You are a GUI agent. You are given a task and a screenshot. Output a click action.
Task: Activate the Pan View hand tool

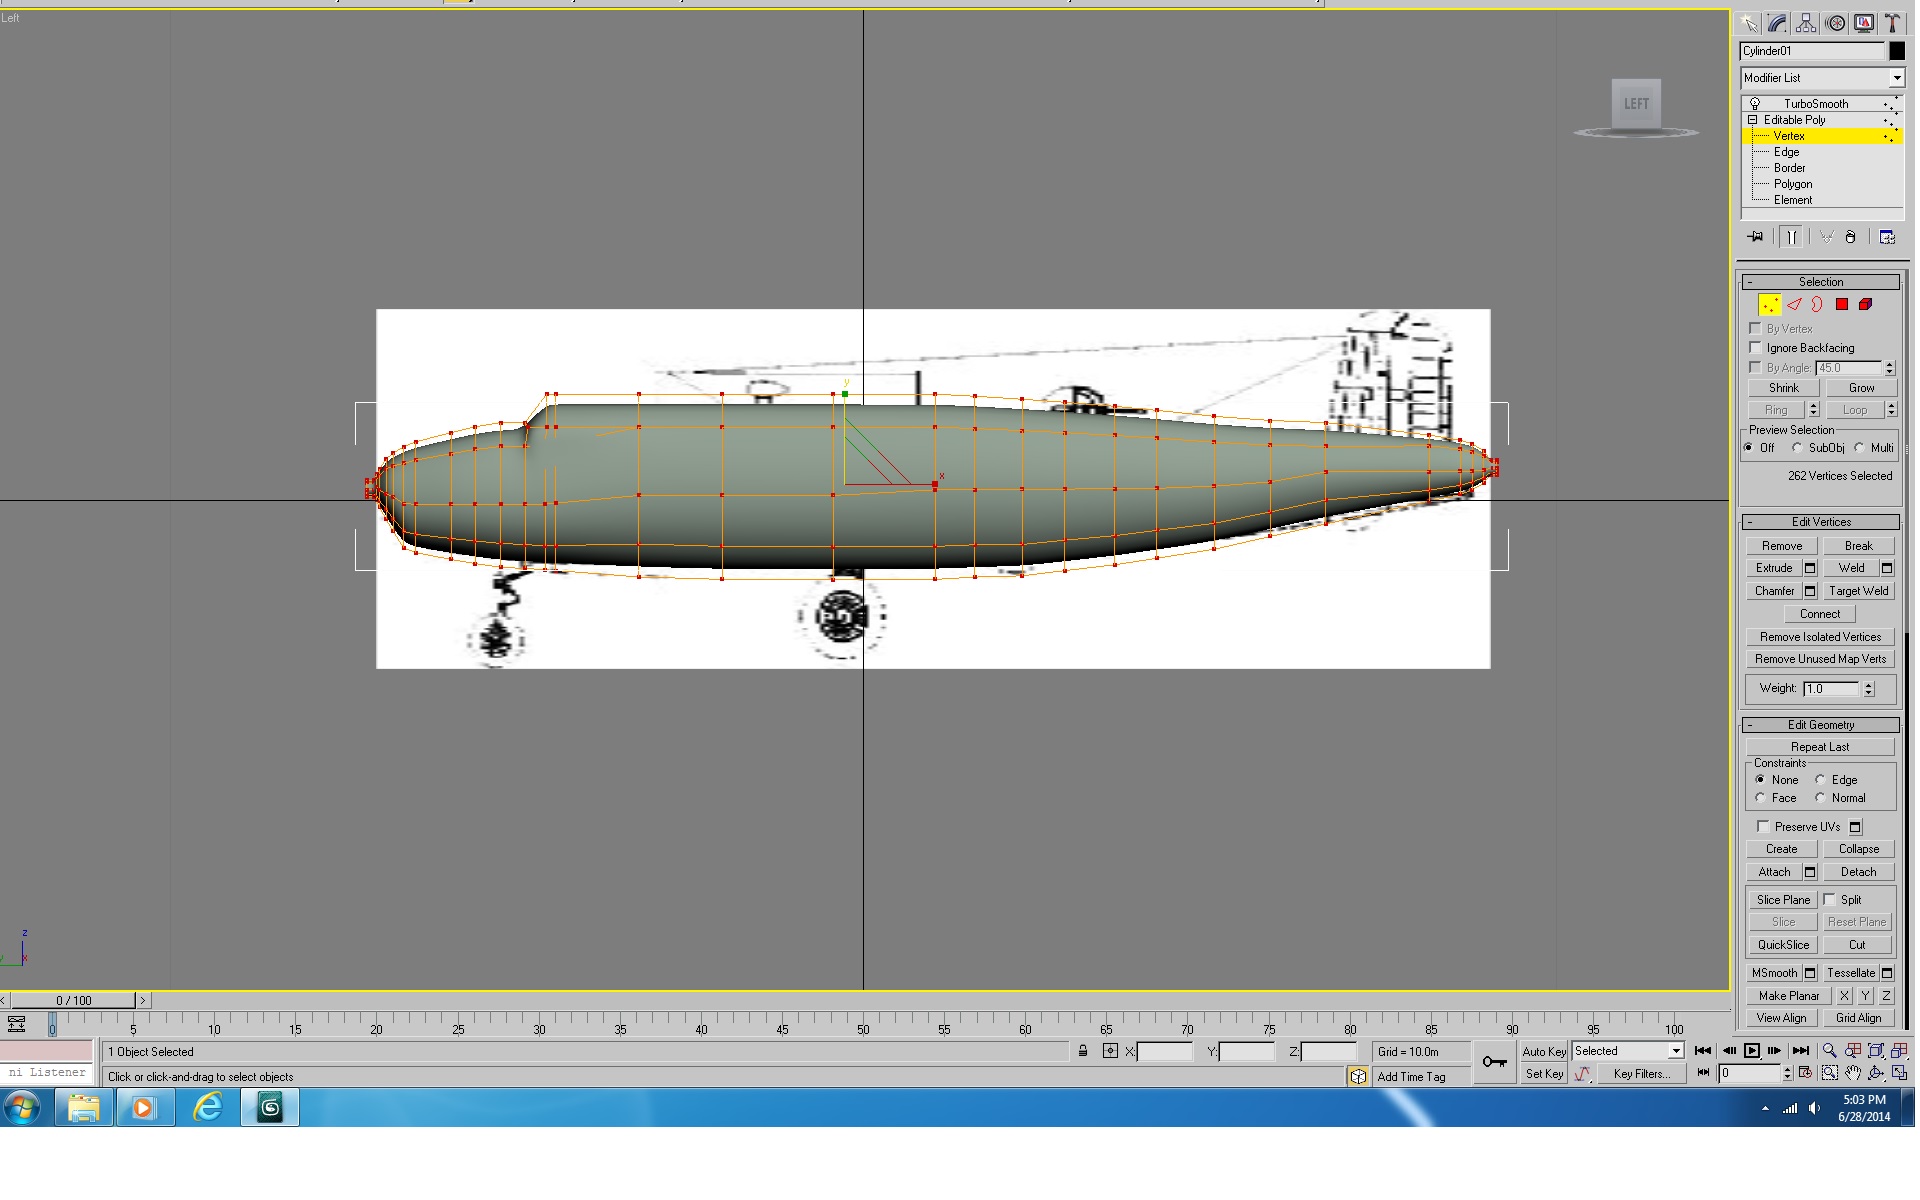(1853, 1073)
